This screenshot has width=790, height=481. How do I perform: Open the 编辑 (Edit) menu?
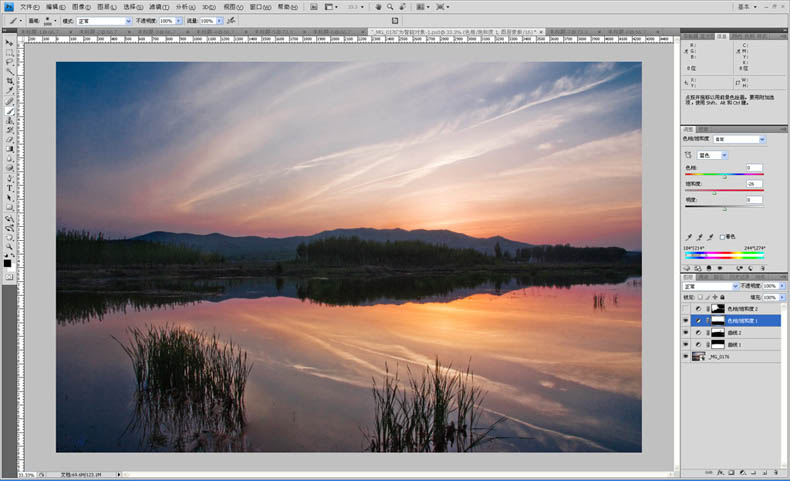pyautogui.click(x=55, y=7)
